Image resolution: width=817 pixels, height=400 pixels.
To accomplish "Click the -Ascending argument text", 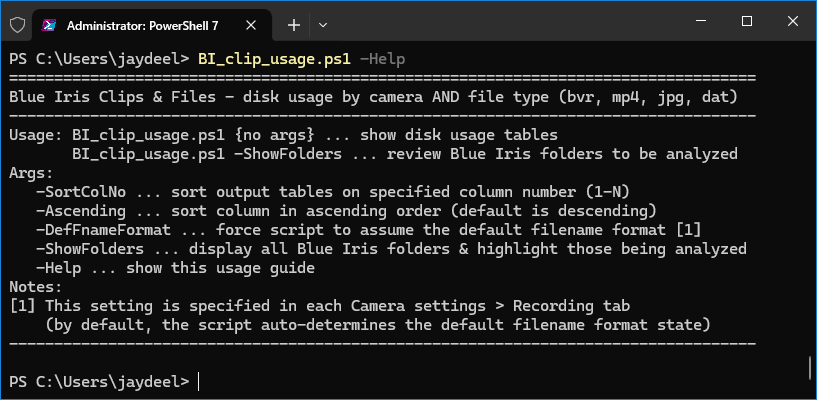I will [x=81, y=211].
